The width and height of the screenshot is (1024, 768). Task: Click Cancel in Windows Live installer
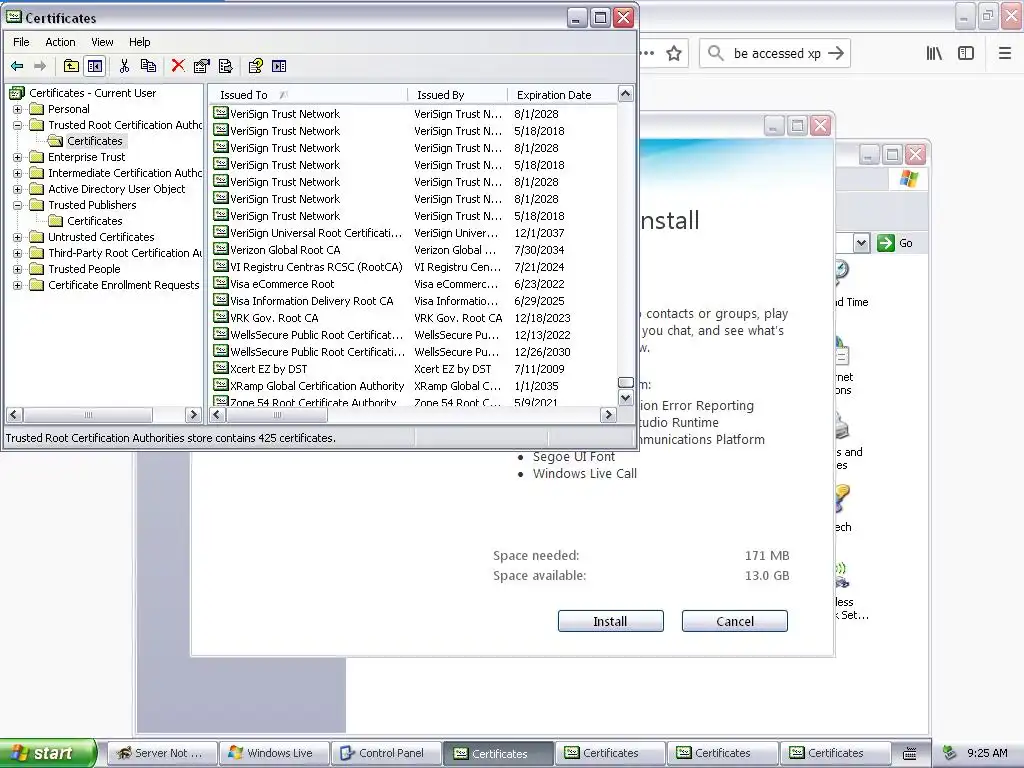(x=735, y=621)
